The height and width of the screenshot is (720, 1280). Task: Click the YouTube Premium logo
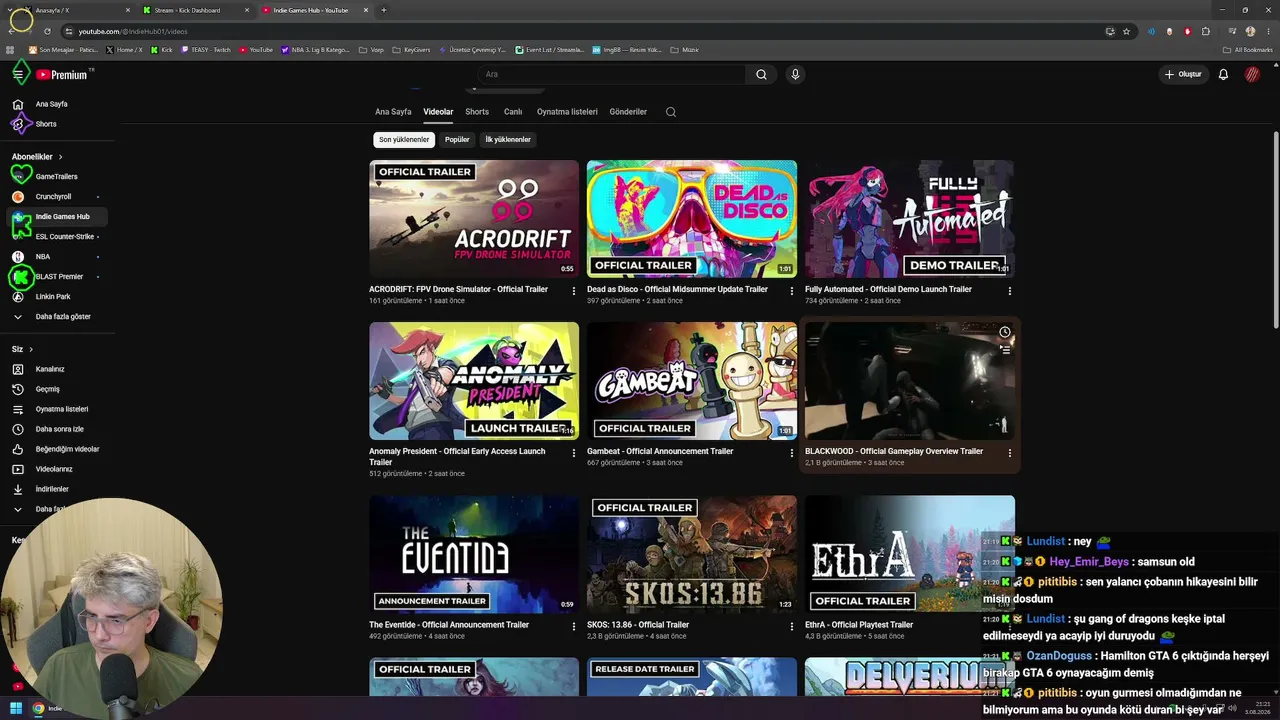[x=62, y=75]
